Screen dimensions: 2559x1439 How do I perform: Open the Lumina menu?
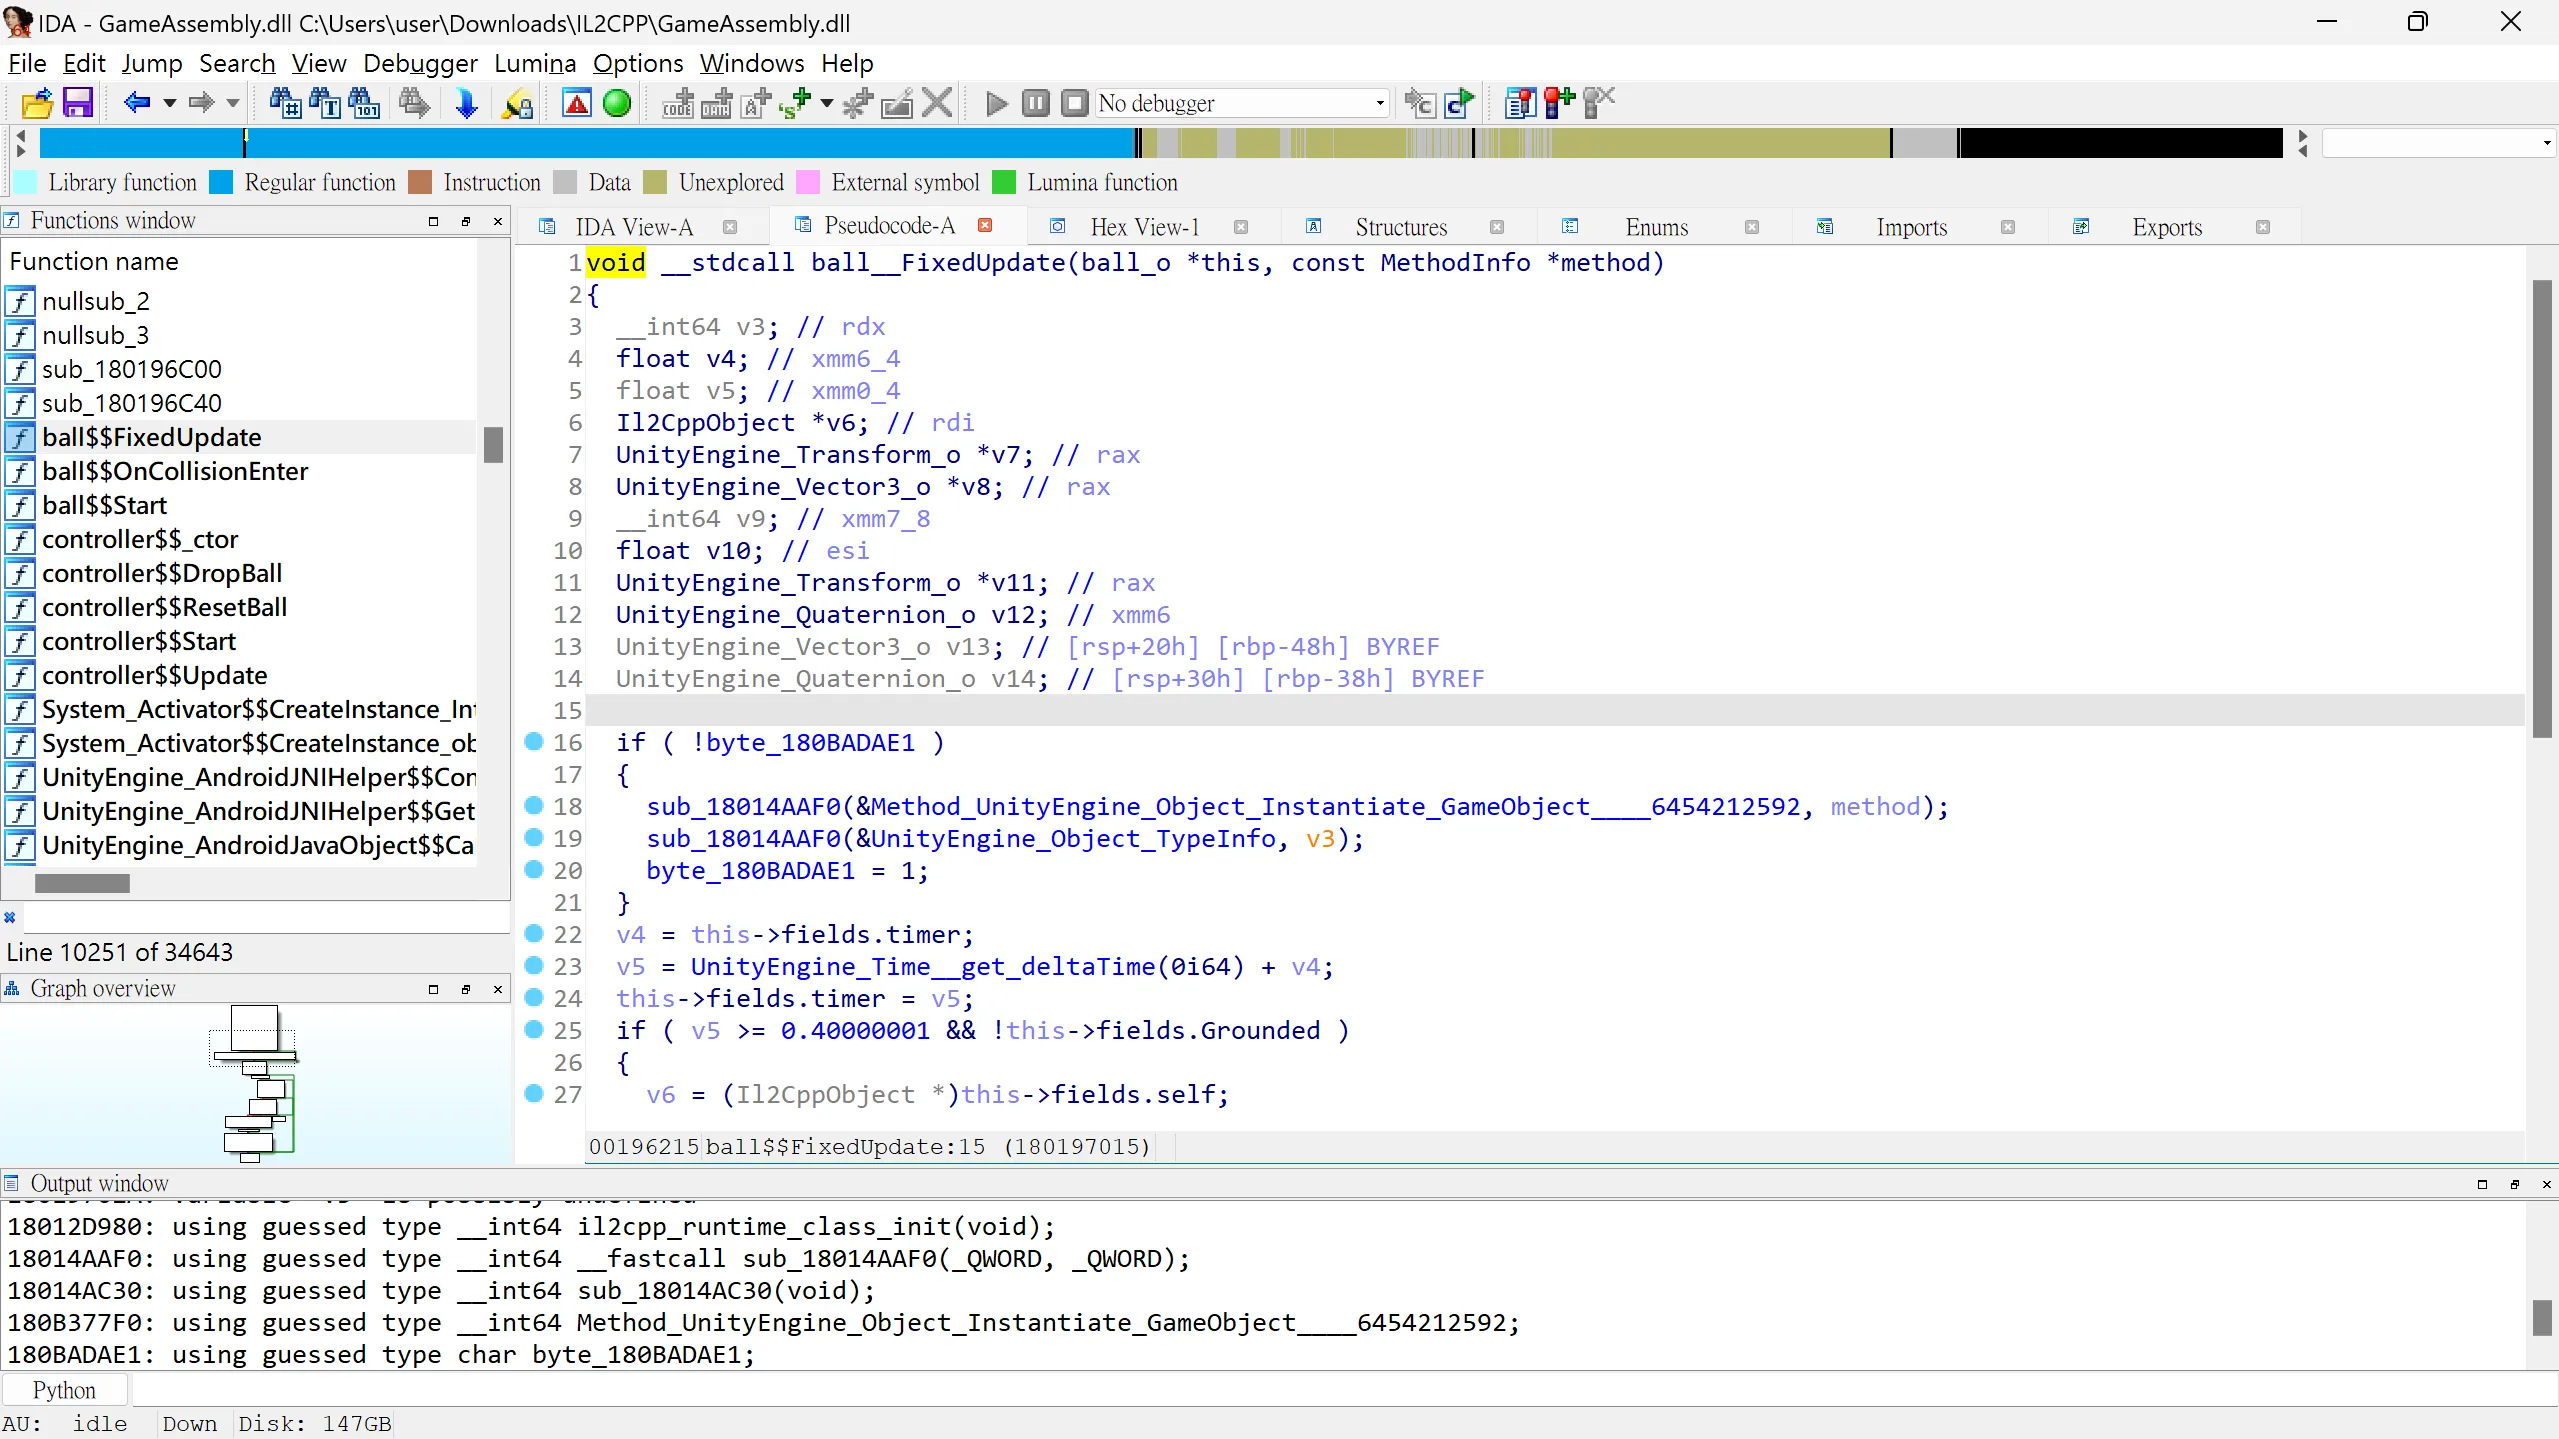point(535,63)
